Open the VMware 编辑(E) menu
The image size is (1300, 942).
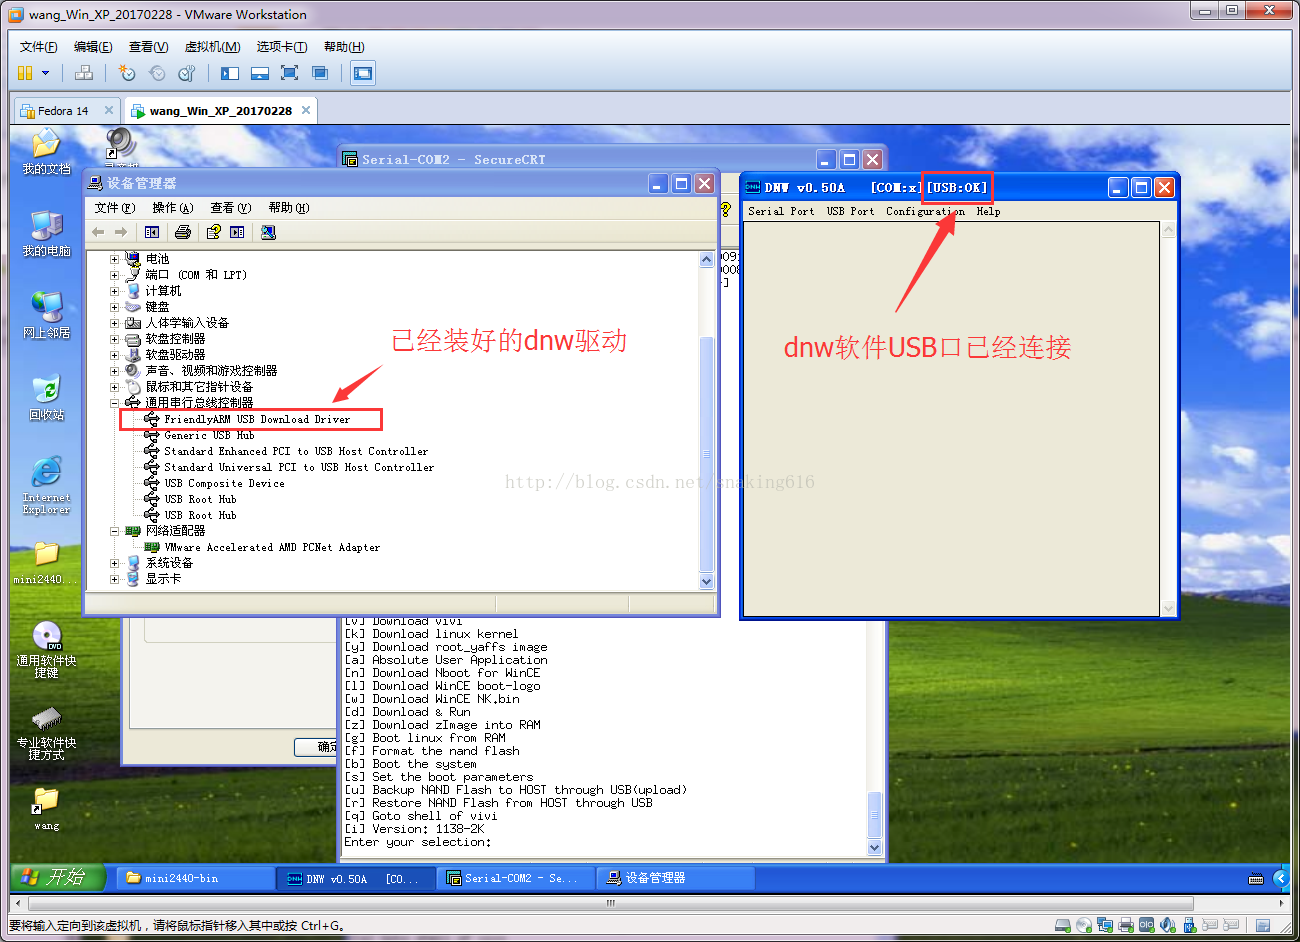(x=93, y=47)
